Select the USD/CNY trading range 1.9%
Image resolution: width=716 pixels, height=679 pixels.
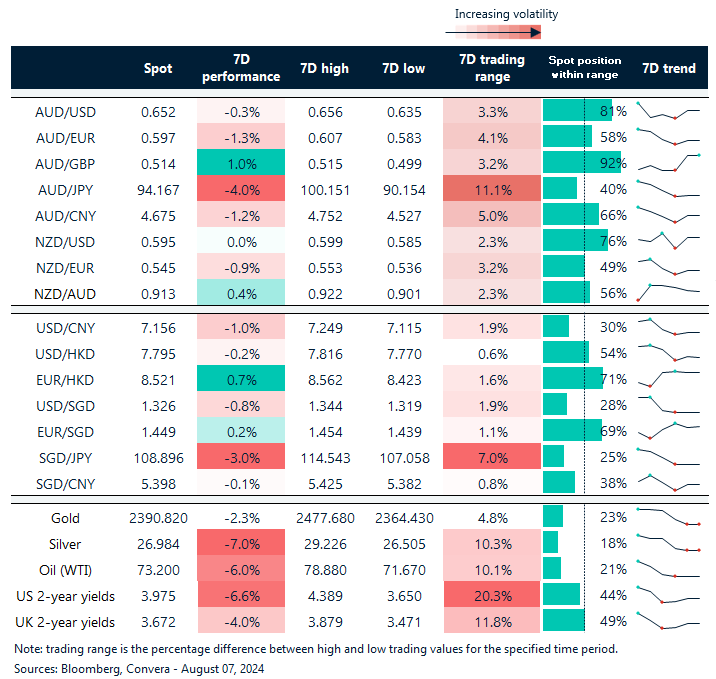tap(492, 326)
